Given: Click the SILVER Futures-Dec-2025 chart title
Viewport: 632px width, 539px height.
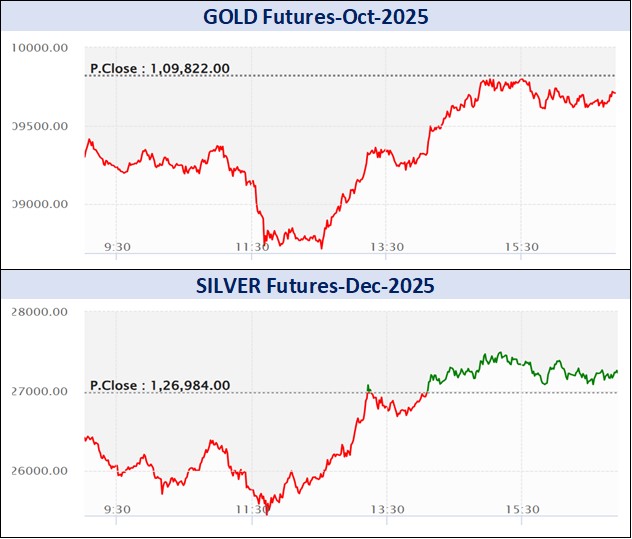Looking at the screenshot, I should point(315,286).
